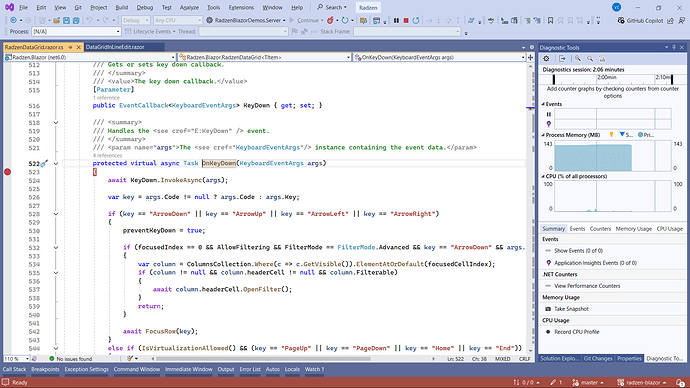Start Record CPU Profile
Viewport: 690px width, 388px height.
(x=577, y=332)
